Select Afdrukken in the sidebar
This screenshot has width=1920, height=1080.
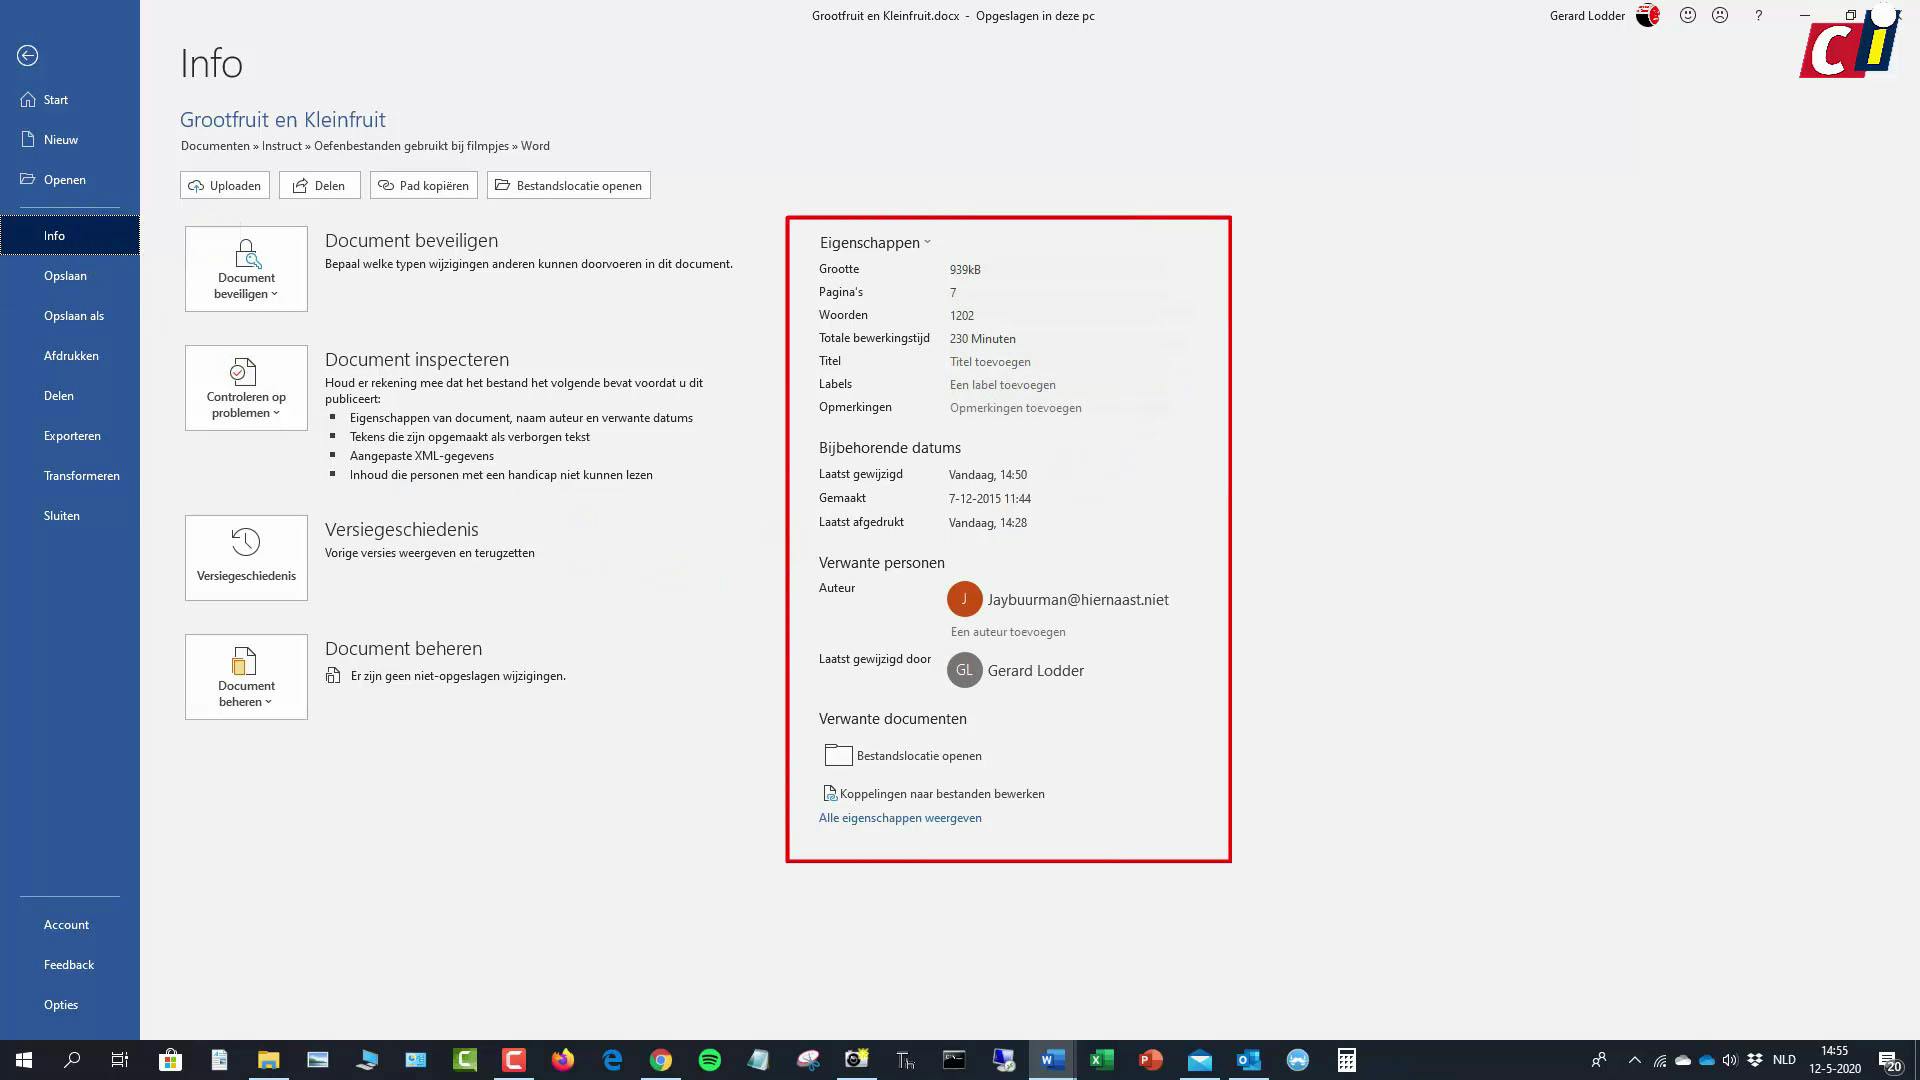pyautogui.click(x=71, y=355)
